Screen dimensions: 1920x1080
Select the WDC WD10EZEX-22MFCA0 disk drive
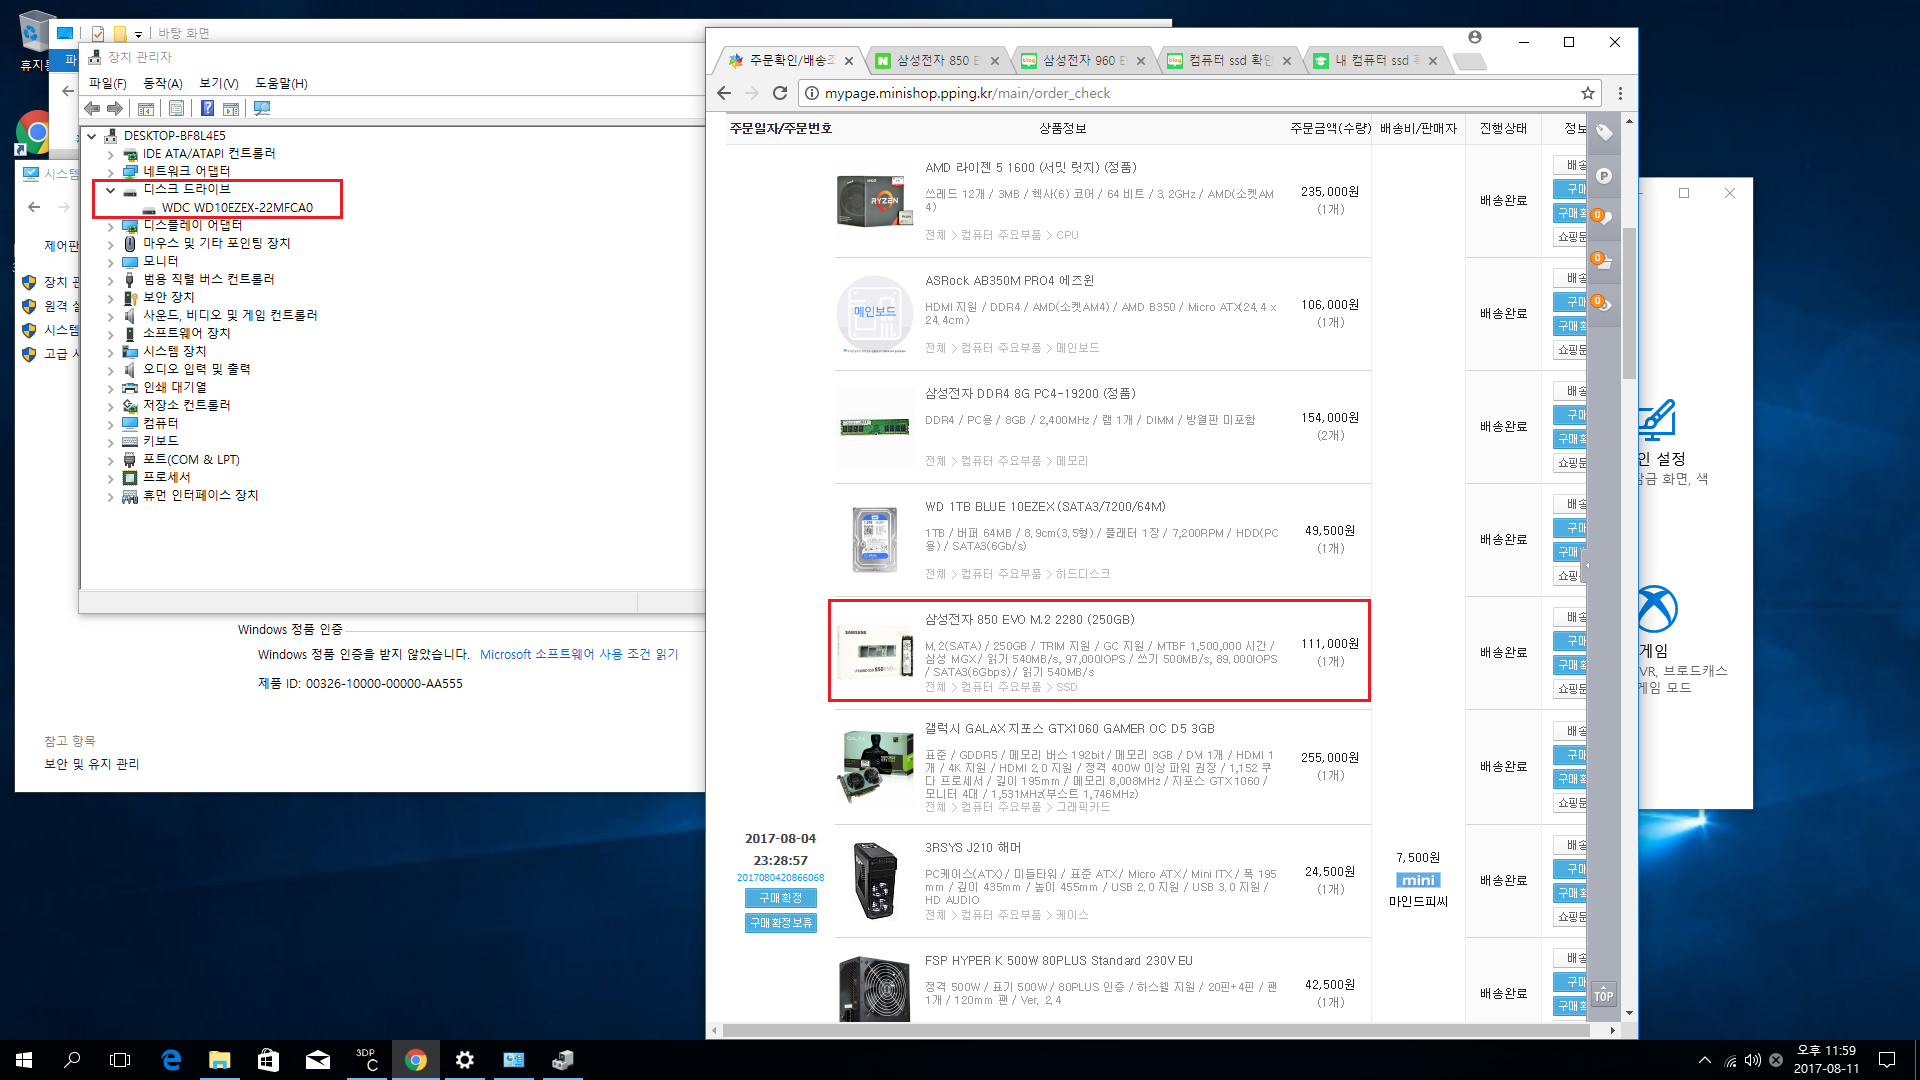(x=237, y=208)
